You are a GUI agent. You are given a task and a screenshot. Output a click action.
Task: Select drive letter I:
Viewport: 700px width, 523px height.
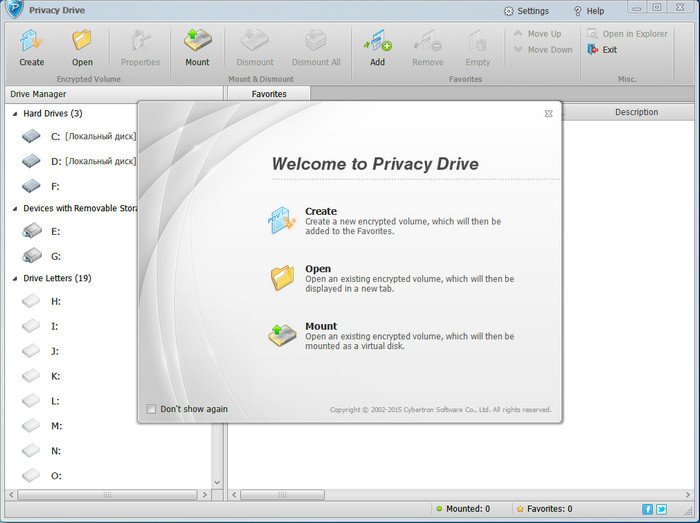(40, 326)
